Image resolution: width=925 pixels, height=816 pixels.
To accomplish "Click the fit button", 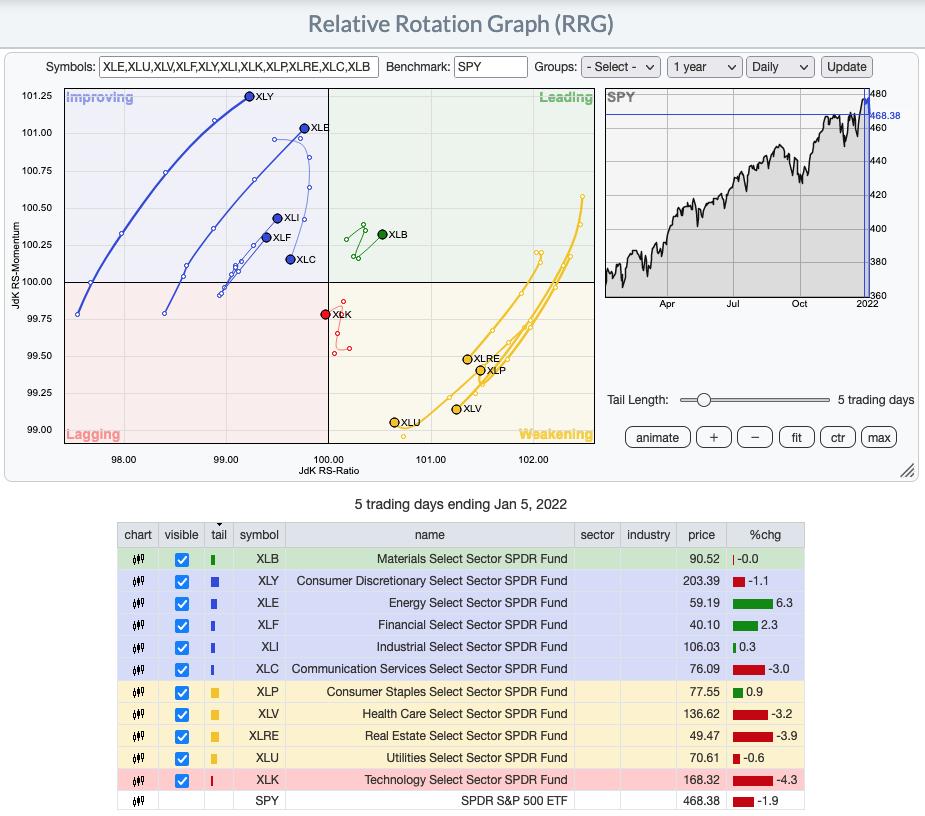I will click(x=796, y=438).
